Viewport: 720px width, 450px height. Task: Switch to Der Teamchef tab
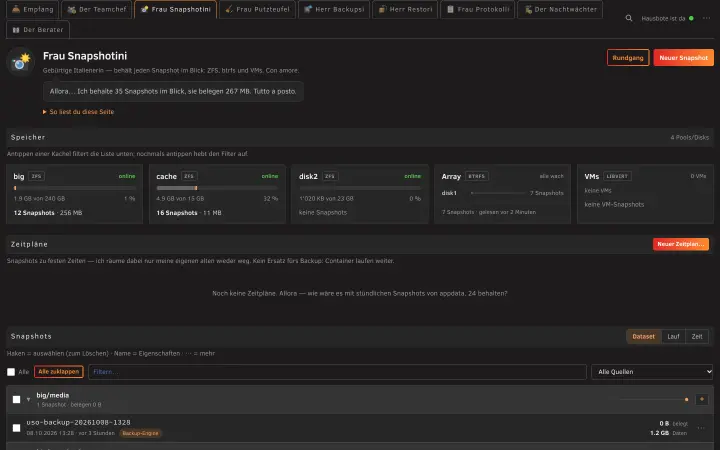[x=96, y=9]
